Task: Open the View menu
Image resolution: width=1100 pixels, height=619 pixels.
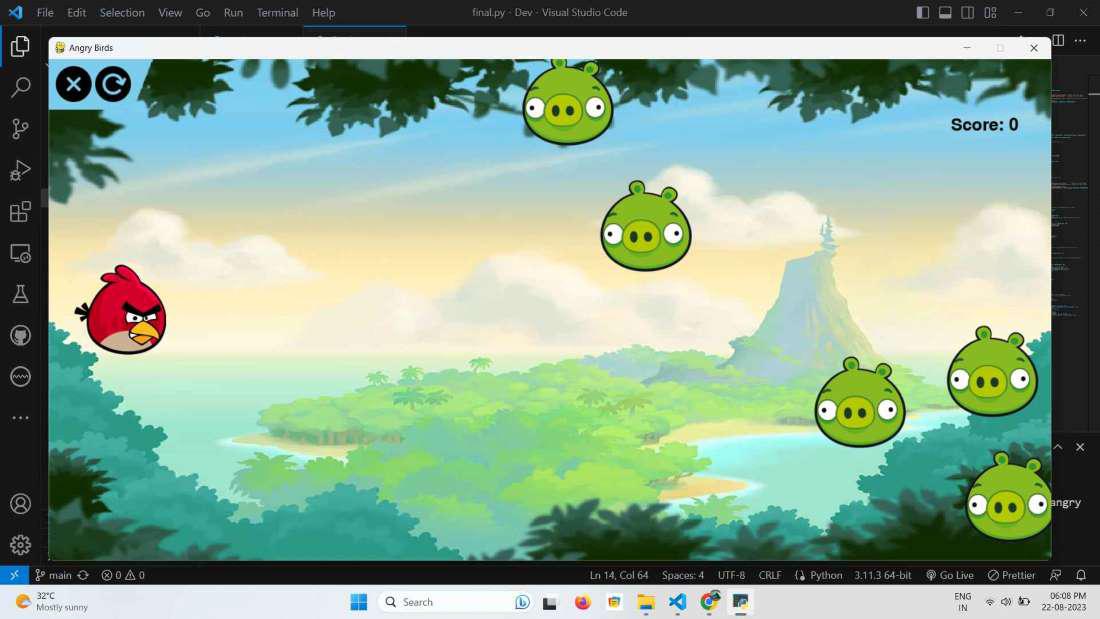Action: [170, 13]
